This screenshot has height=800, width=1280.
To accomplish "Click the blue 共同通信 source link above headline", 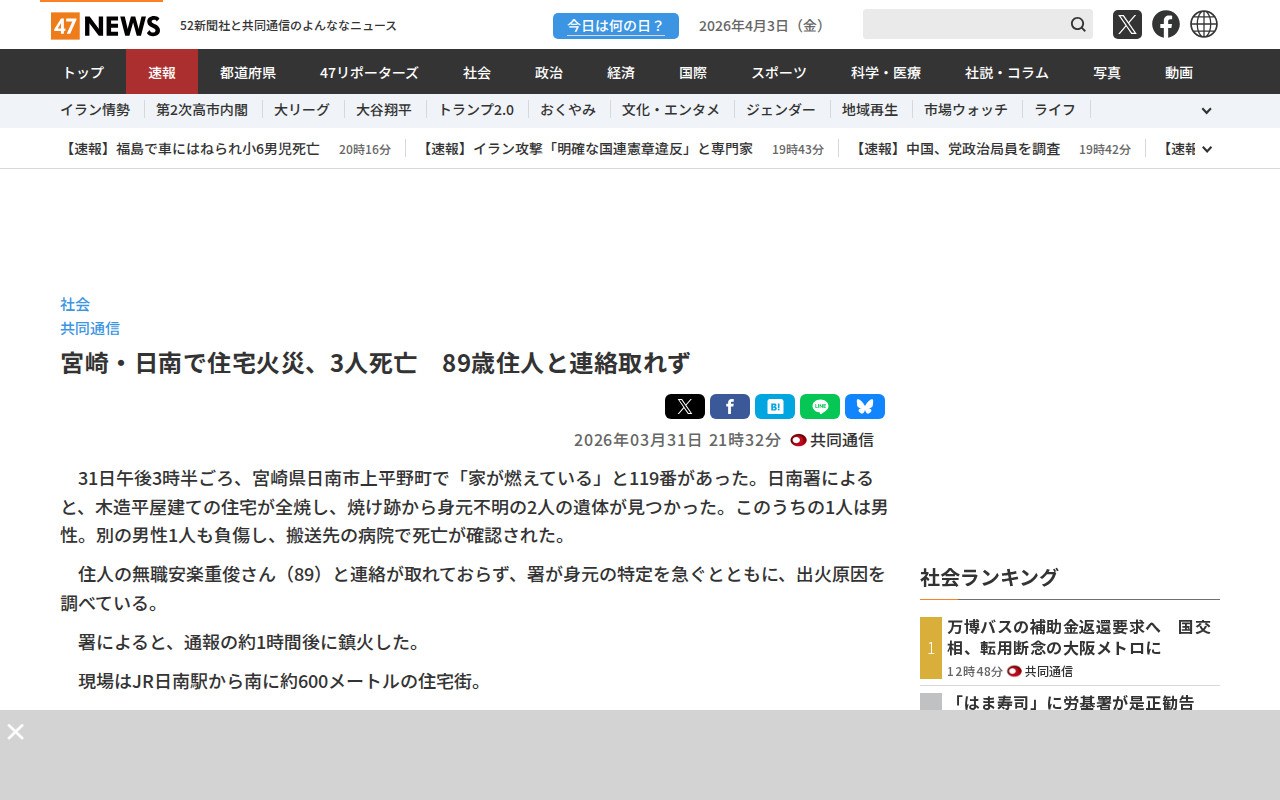I will click(x=90, y=328).
